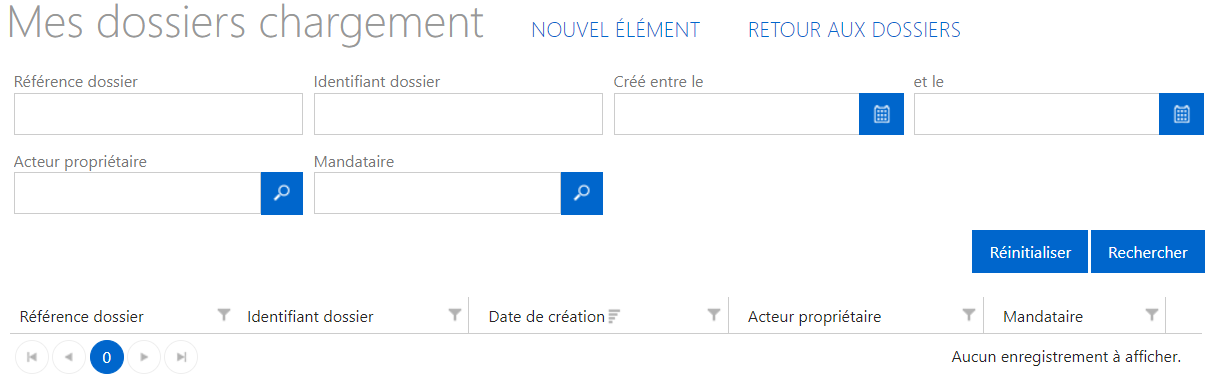Follow the RETOUR AUX DOSSIERS link
1220x376 pixels.
[x=854, y=30]
